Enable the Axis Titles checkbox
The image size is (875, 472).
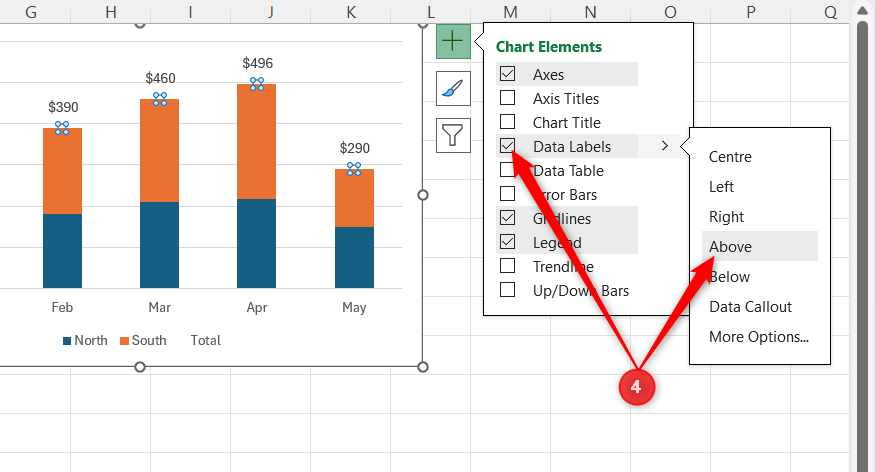507,98
